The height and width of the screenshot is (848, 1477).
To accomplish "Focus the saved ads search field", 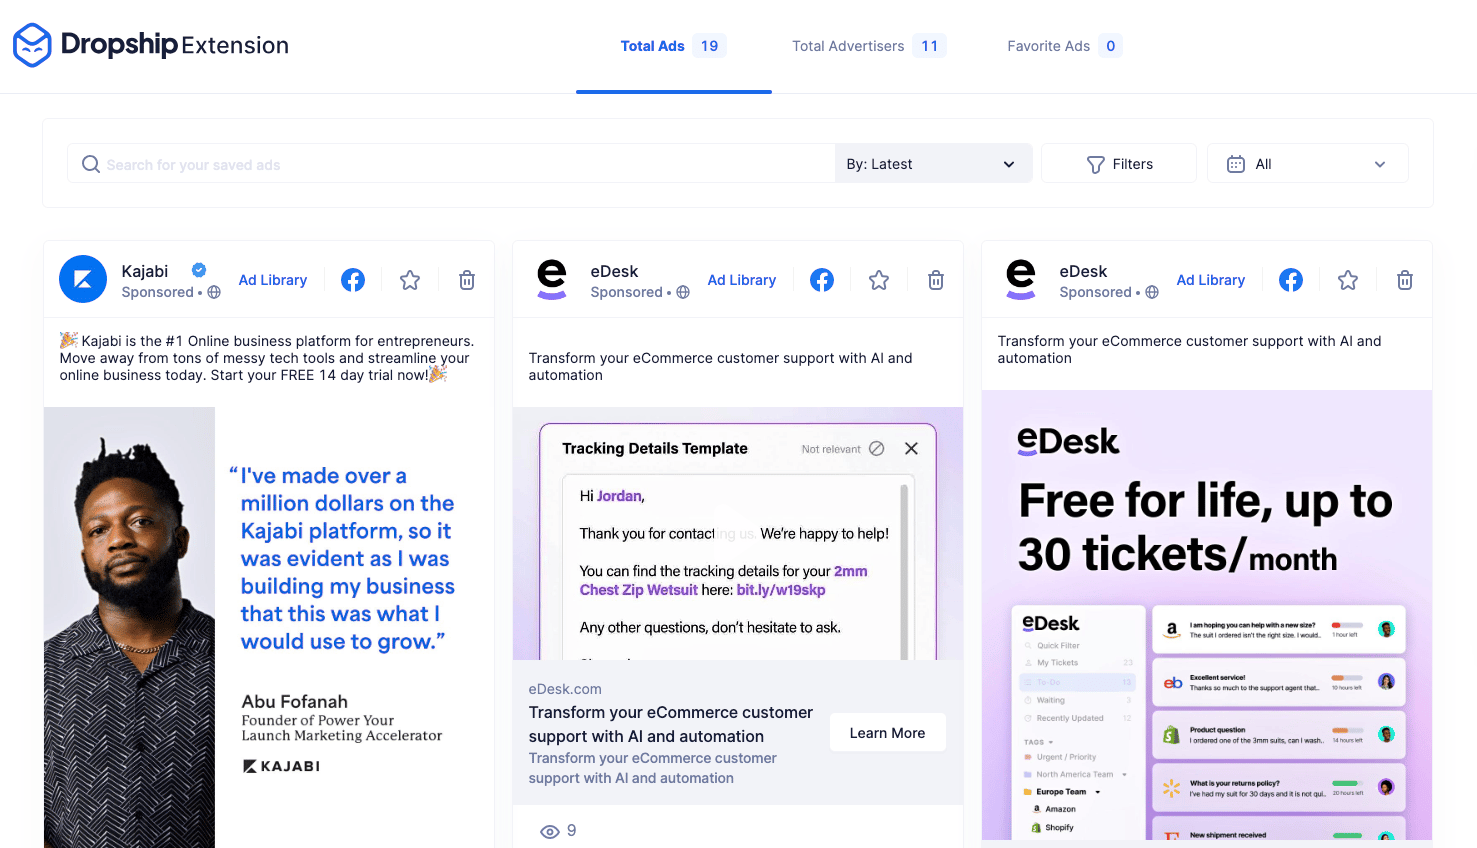I will click(451, 164).
